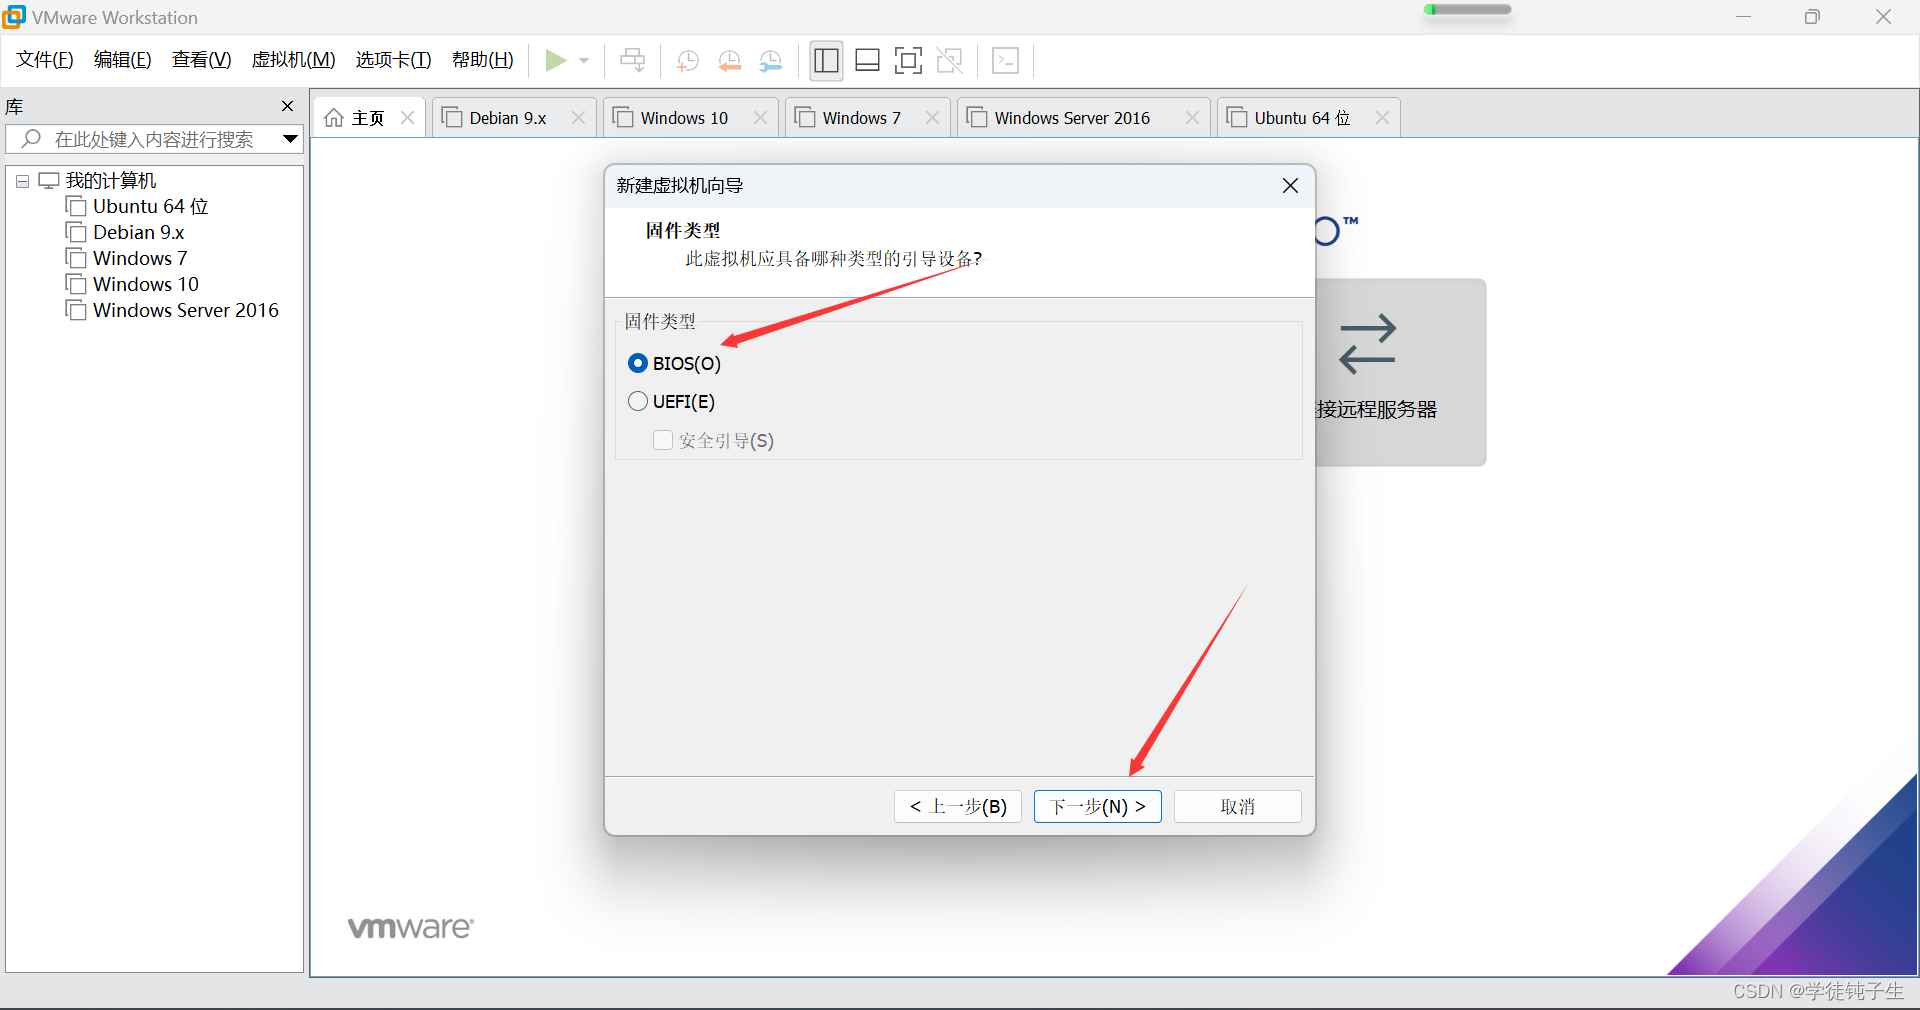Screen dimensions: 1920x1010
Task: Click the enter full screen mode icon
Action: [x=908, y=61]
